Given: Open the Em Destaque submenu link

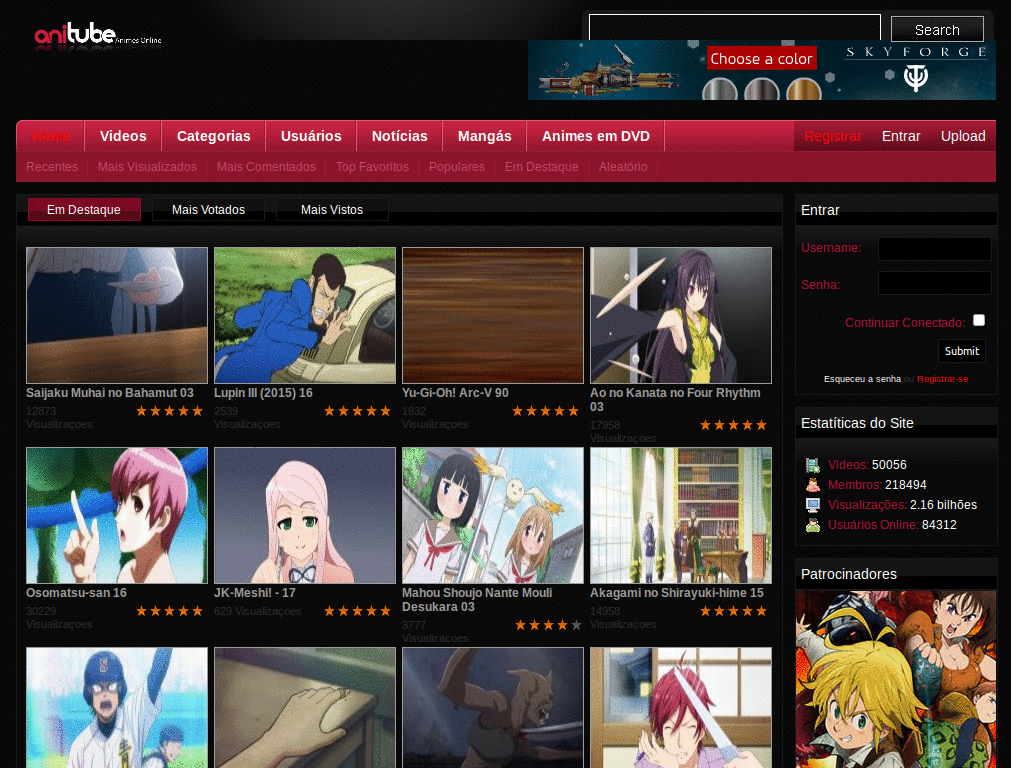Looking at the screenshot, I should 541,167.
